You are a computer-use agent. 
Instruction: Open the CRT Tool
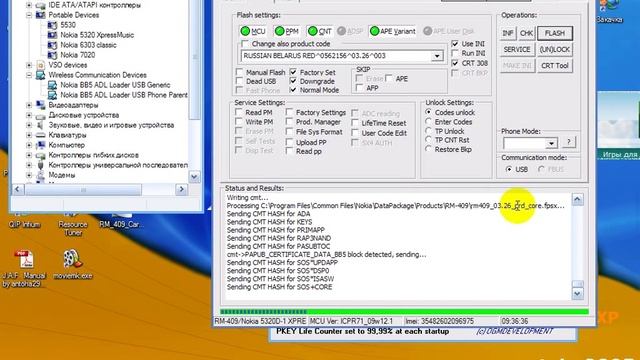tap(555, 66)
